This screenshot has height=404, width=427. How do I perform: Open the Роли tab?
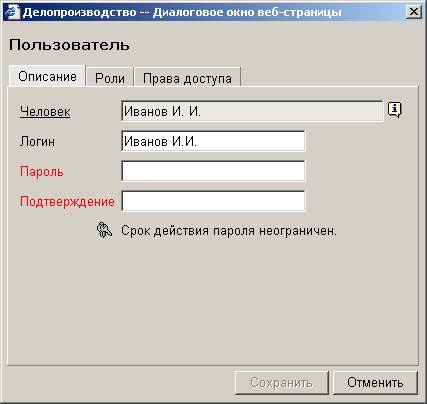(110, 78)
